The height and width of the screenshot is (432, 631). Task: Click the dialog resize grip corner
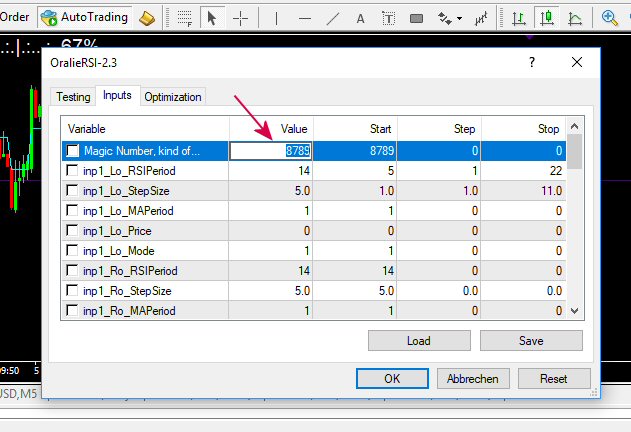point(594,393)
